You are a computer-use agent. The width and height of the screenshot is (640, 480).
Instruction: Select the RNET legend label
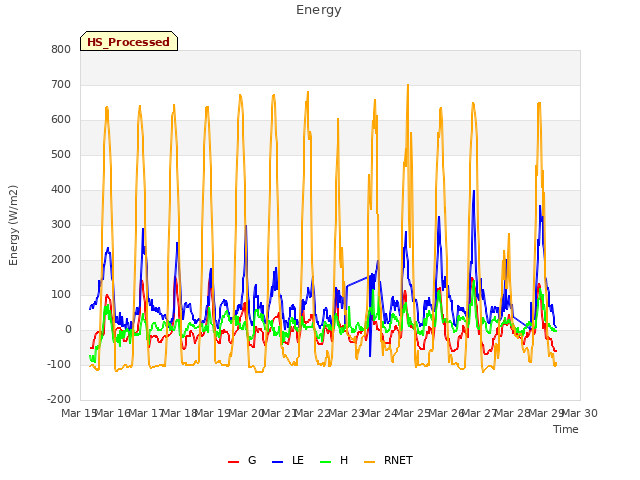[398, 460]
